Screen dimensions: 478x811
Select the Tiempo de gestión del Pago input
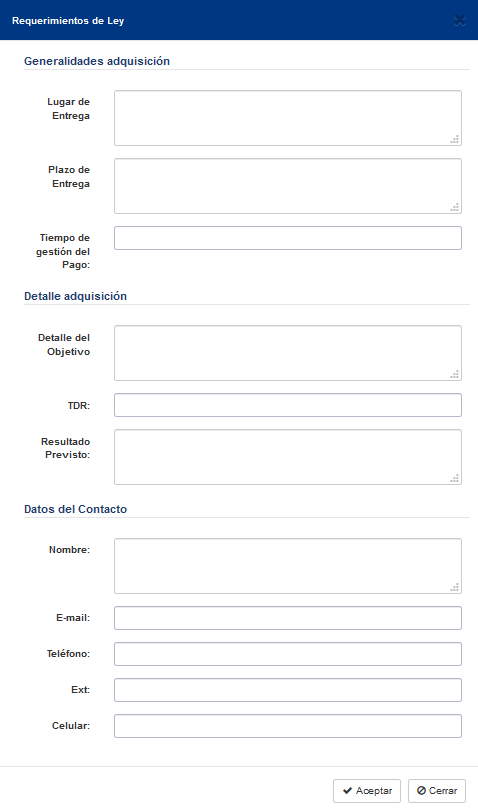288,238
